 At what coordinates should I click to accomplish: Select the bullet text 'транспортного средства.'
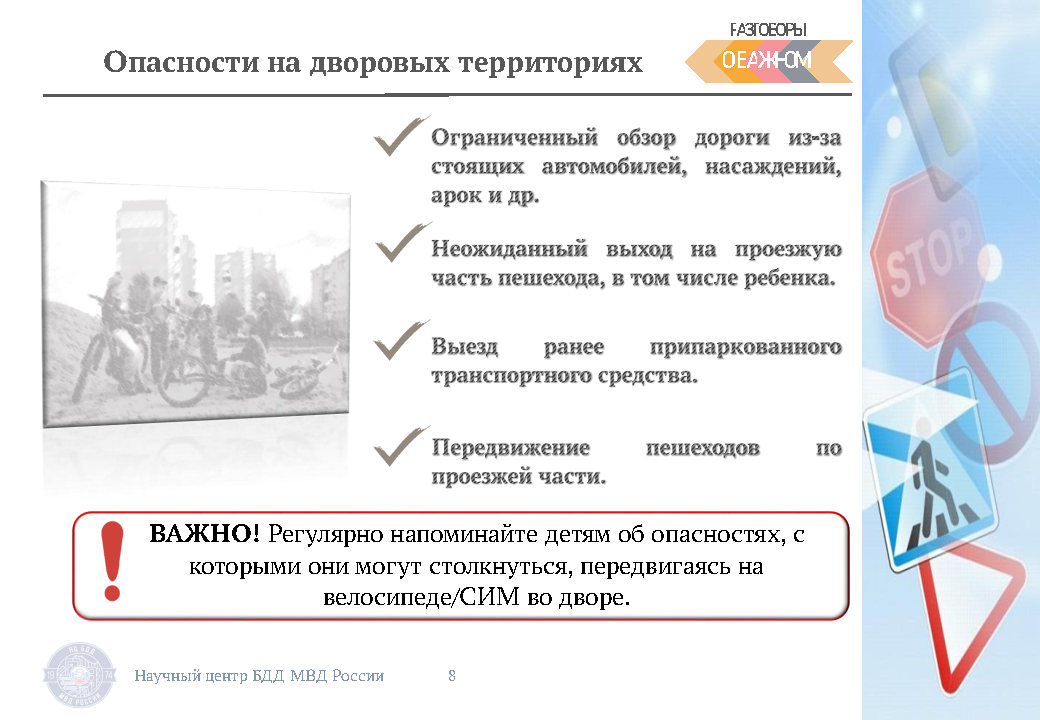pyautogui.click(x=564, y=377)
